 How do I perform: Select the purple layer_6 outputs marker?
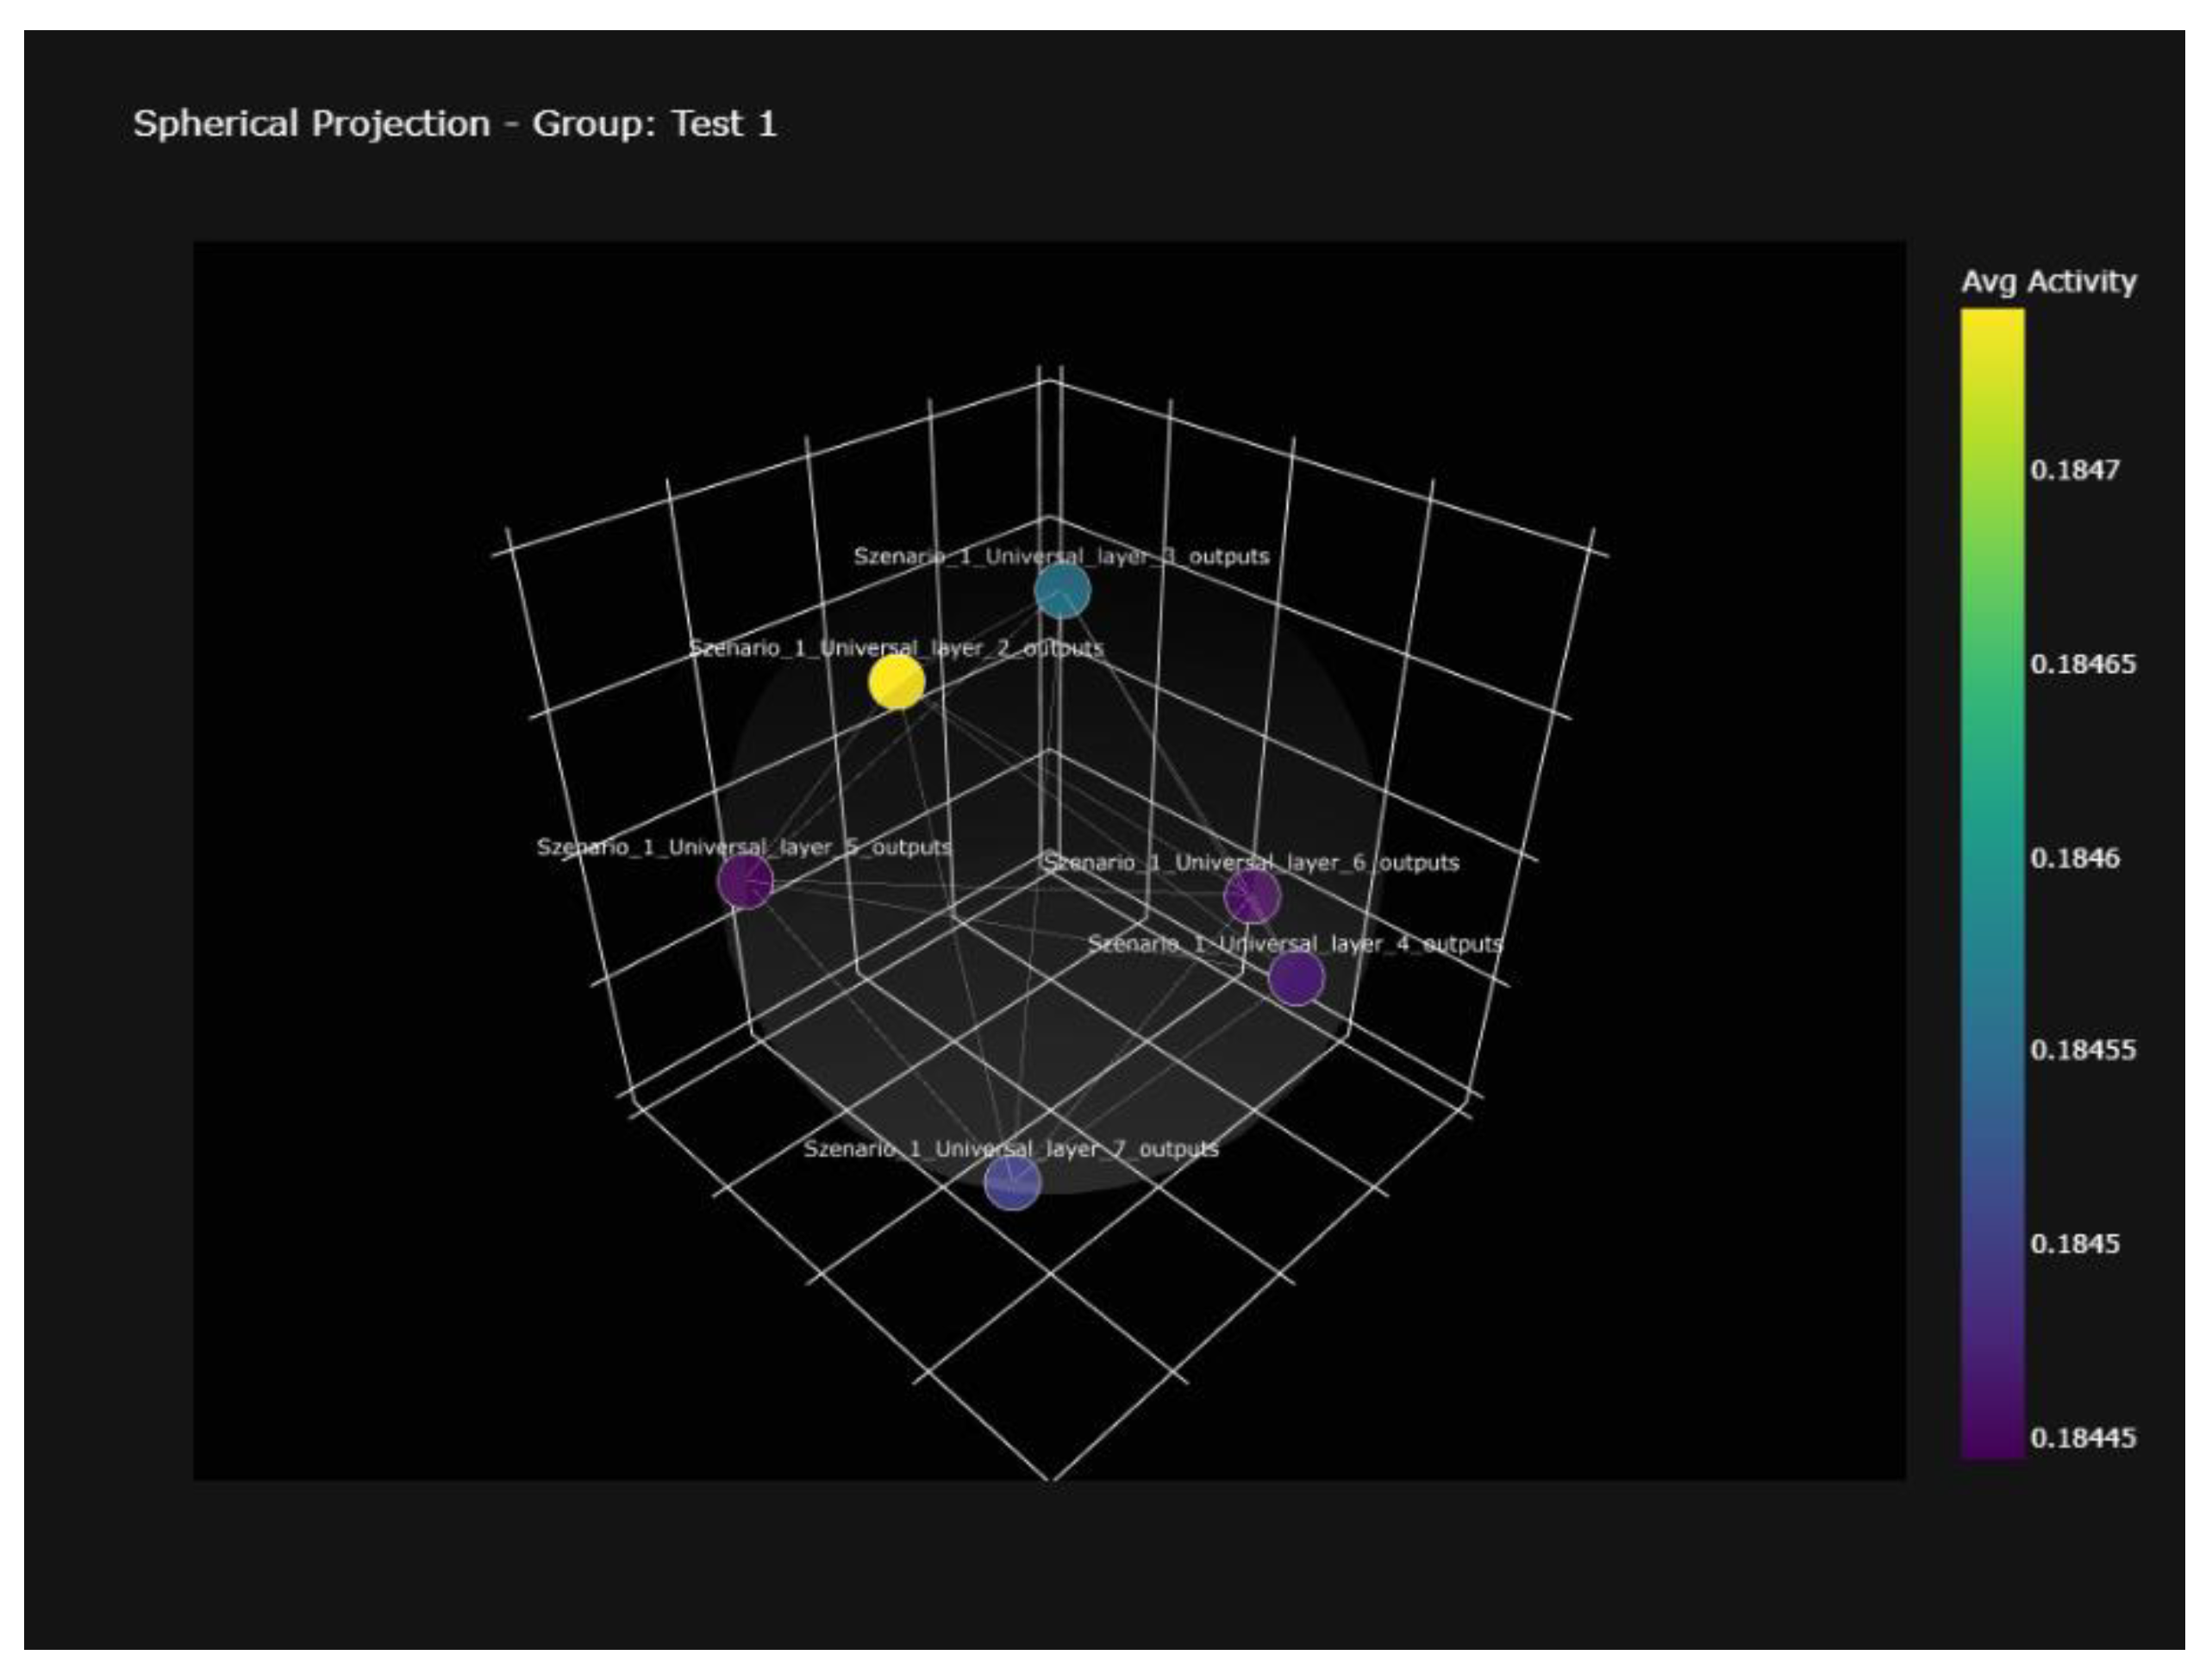coord(1252,896)
